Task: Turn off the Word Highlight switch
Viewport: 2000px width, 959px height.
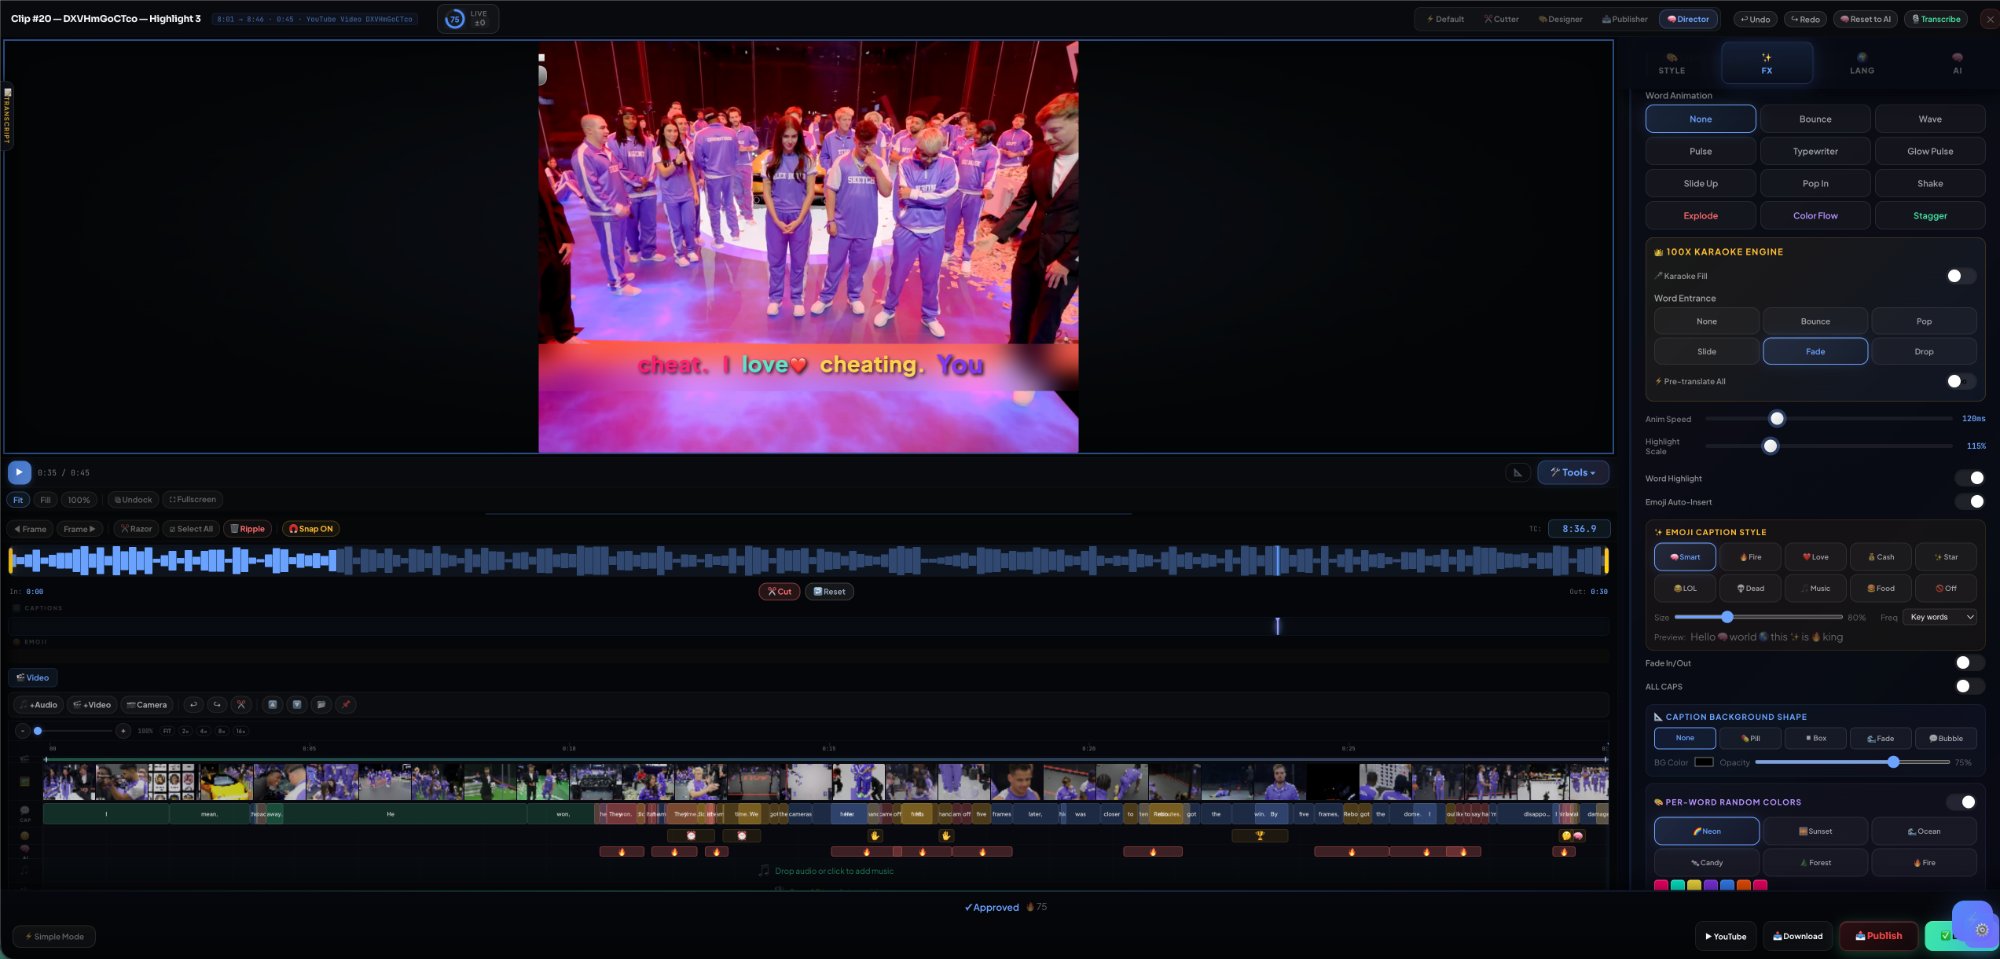Action: (1971, 478)
